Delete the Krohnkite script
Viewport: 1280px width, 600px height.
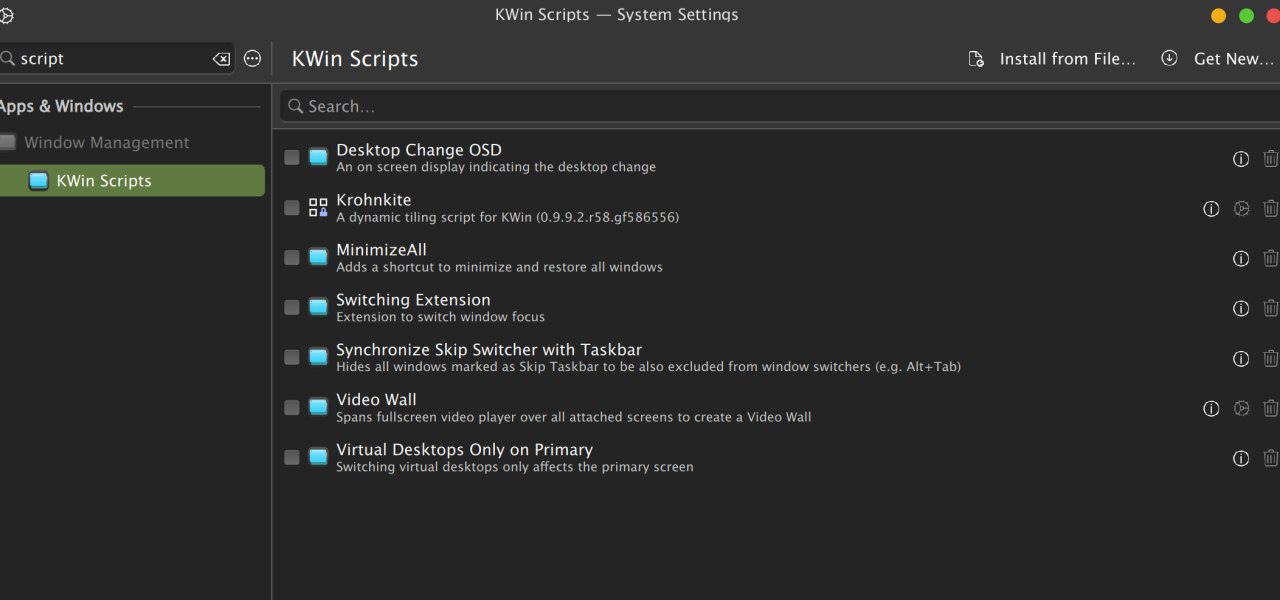pyautogui.click(x=1270, y=209)
